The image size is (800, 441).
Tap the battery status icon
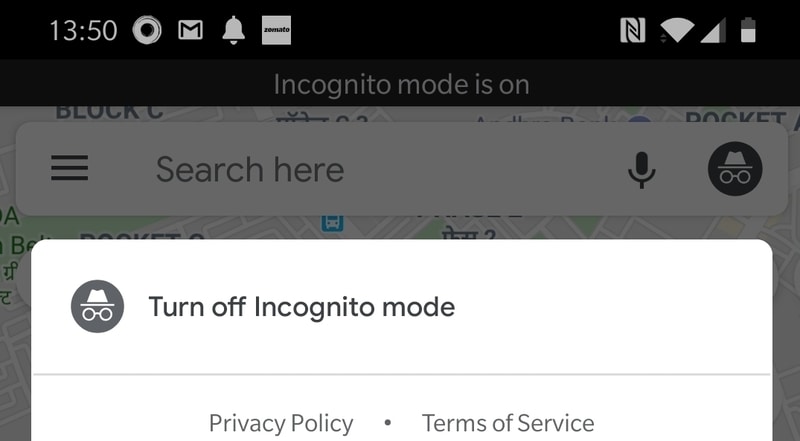748,31
